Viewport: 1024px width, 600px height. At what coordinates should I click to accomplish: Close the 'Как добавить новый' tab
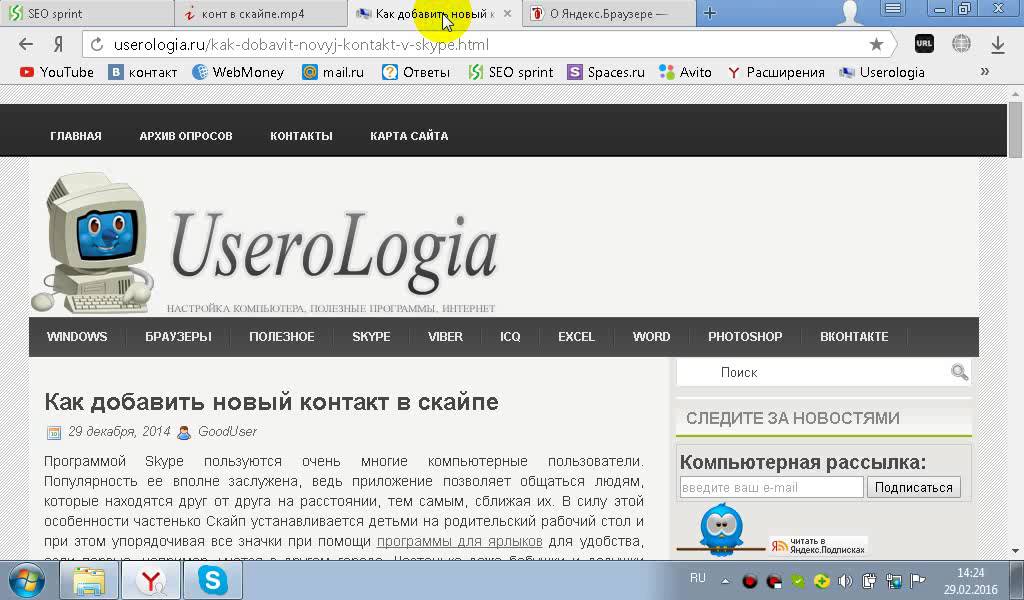(507, 14)
